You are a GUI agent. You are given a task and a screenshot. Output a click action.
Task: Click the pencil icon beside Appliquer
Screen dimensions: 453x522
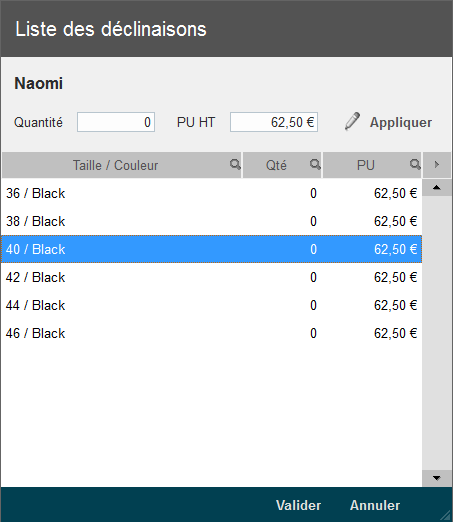click(352, 121)
